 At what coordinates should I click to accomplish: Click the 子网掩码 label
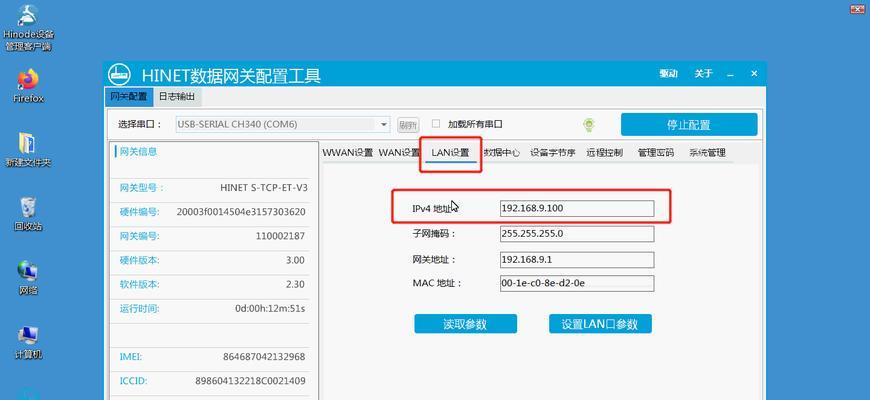coord(434,234)
